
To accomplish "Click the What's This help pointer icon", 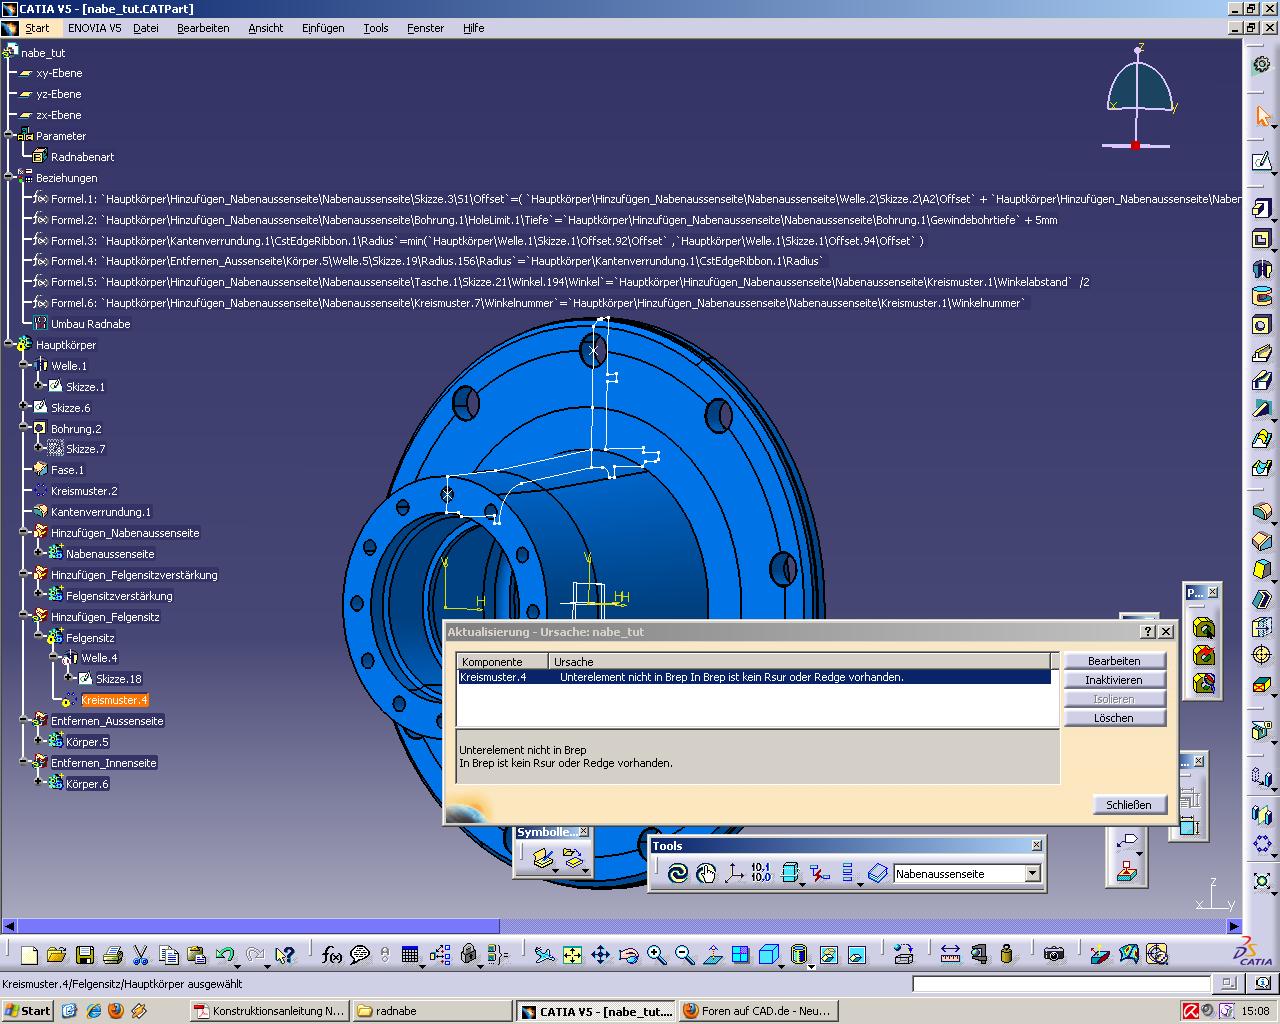I will tap(285, 955).
